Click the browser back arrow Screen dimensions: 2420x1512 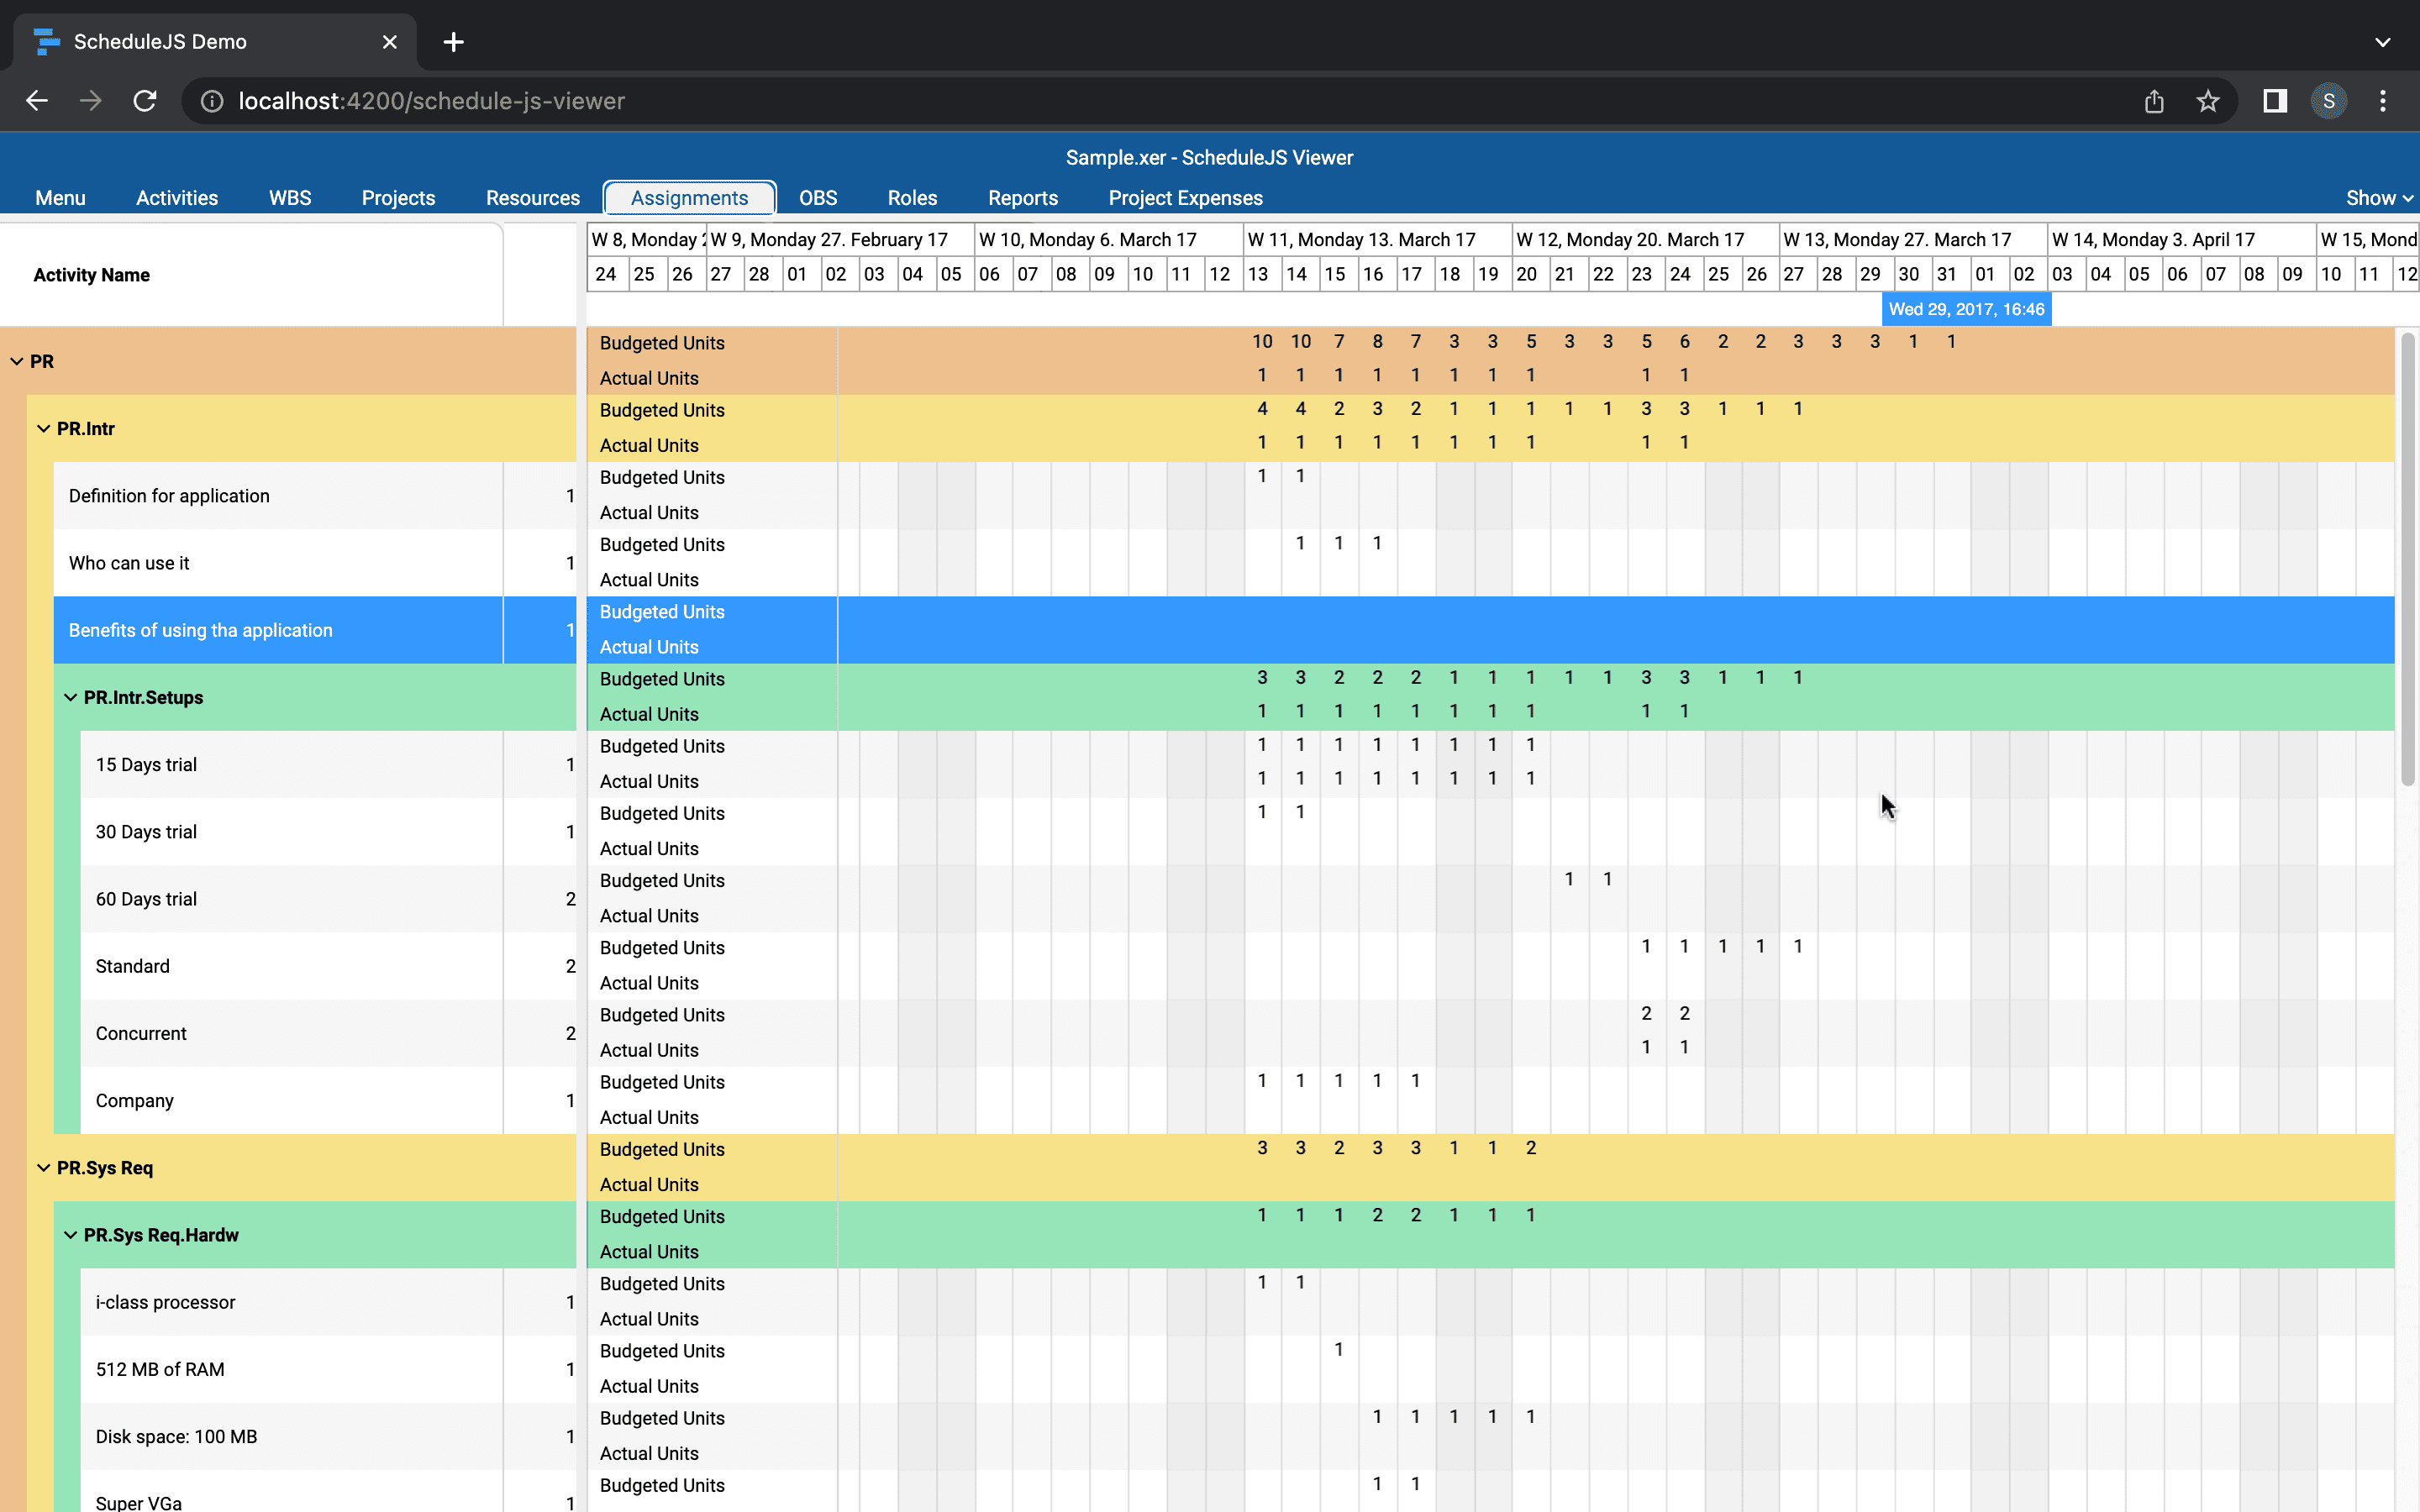(x=37, y=100)
